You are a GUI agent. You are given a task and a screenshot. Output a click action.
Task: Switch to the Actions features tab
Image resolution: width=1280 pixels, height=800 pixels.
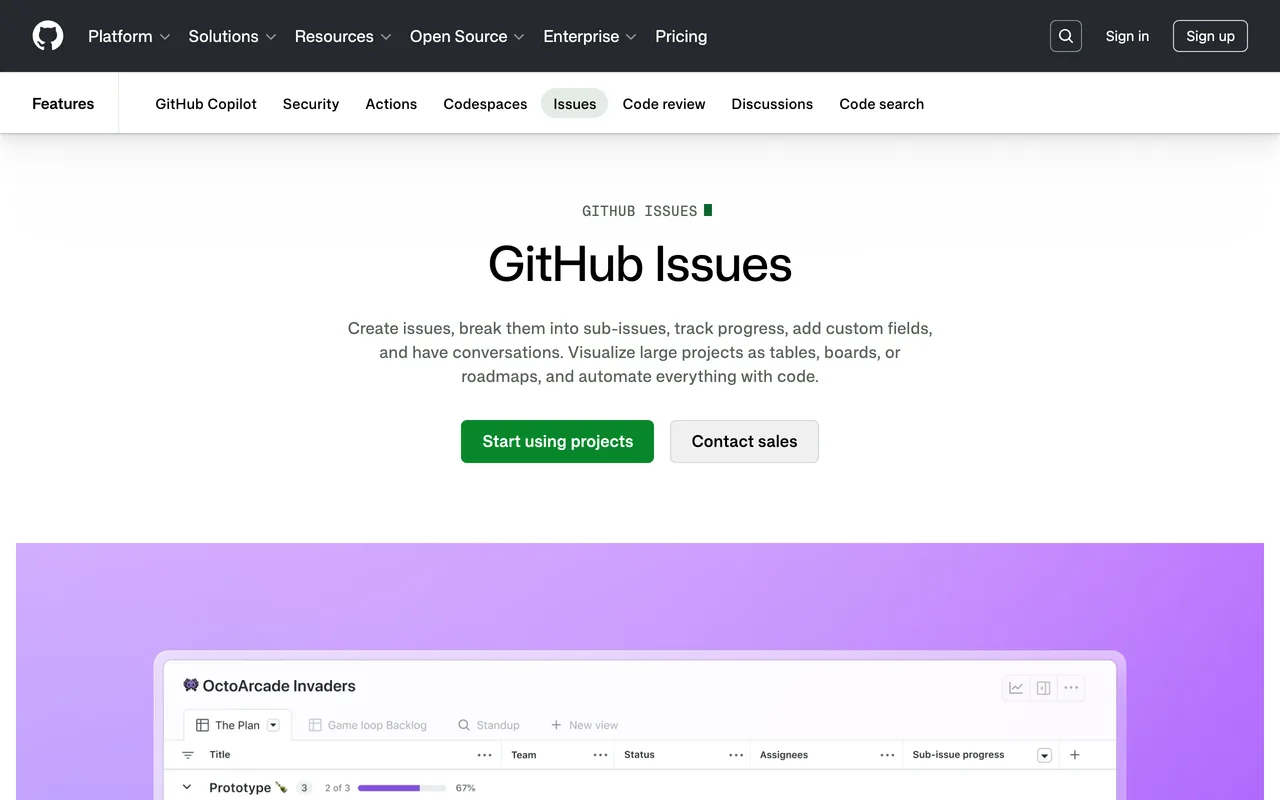pos(391,104)
